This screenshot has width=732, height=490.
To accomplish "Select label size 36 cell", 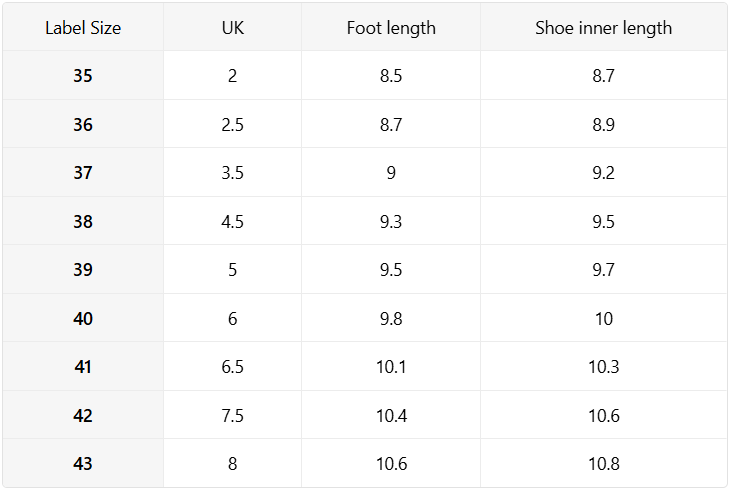I will pos(83,124).
